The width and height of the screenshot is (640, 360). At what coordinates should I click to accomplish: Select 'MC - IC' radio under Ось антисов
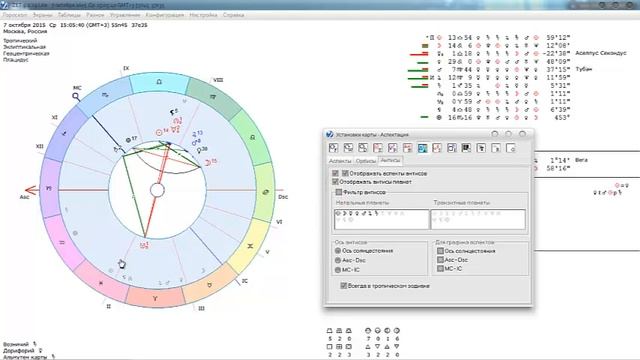pos(338,270)
